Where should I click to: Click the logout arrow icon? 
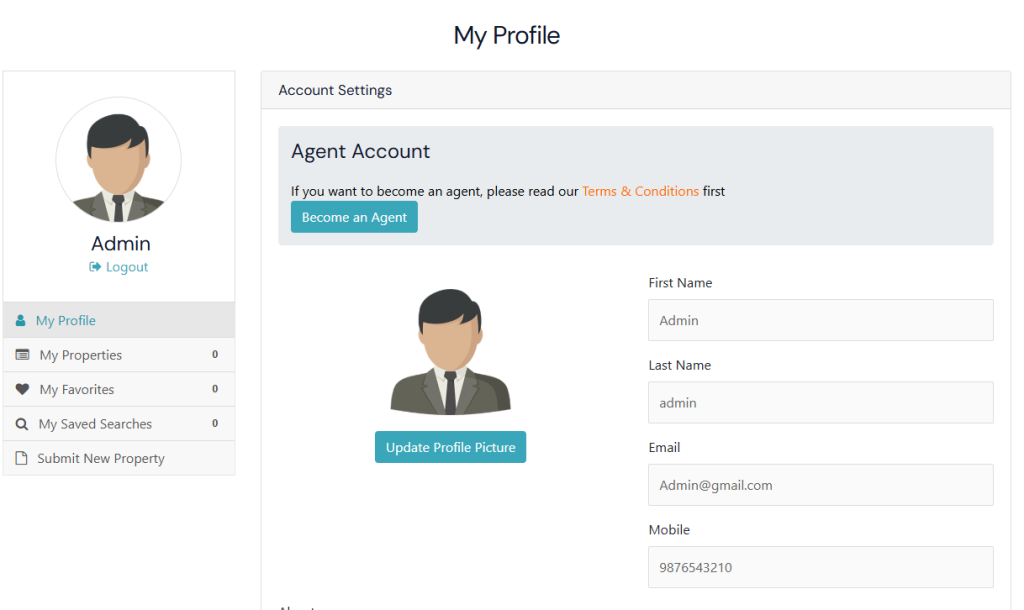point(95,267)
